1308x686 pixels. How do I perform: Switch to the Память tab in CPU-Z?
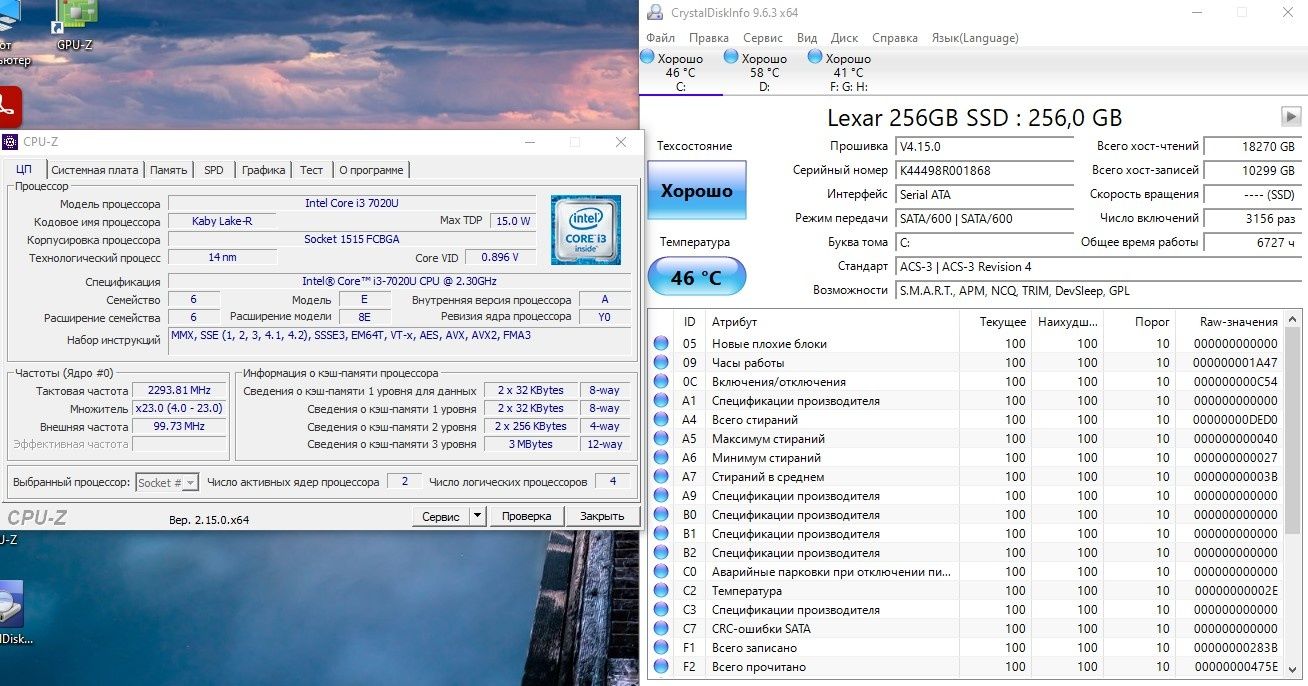point(169,170)
